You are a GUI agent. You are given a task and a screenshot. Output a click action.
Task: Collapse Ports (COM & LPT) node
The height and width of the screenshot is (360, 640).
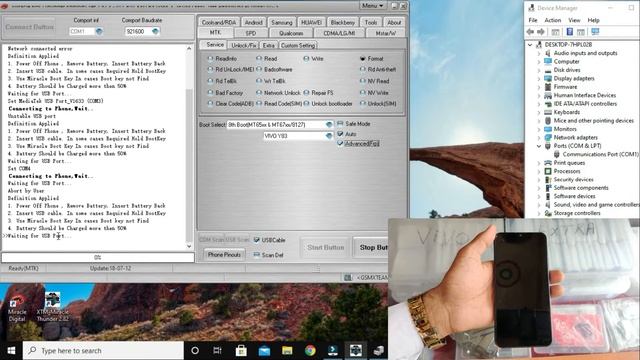pos(539,146)
